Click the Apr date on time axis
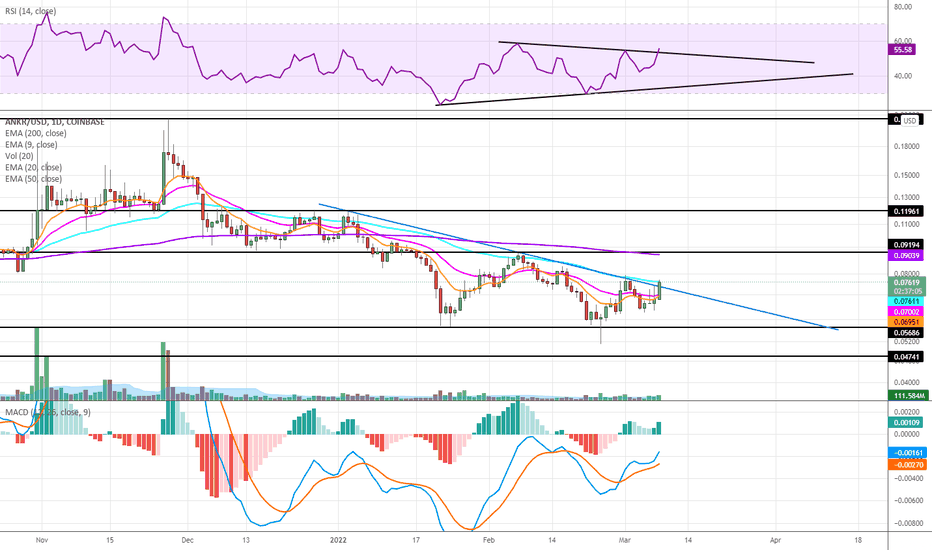 [775, 540]
